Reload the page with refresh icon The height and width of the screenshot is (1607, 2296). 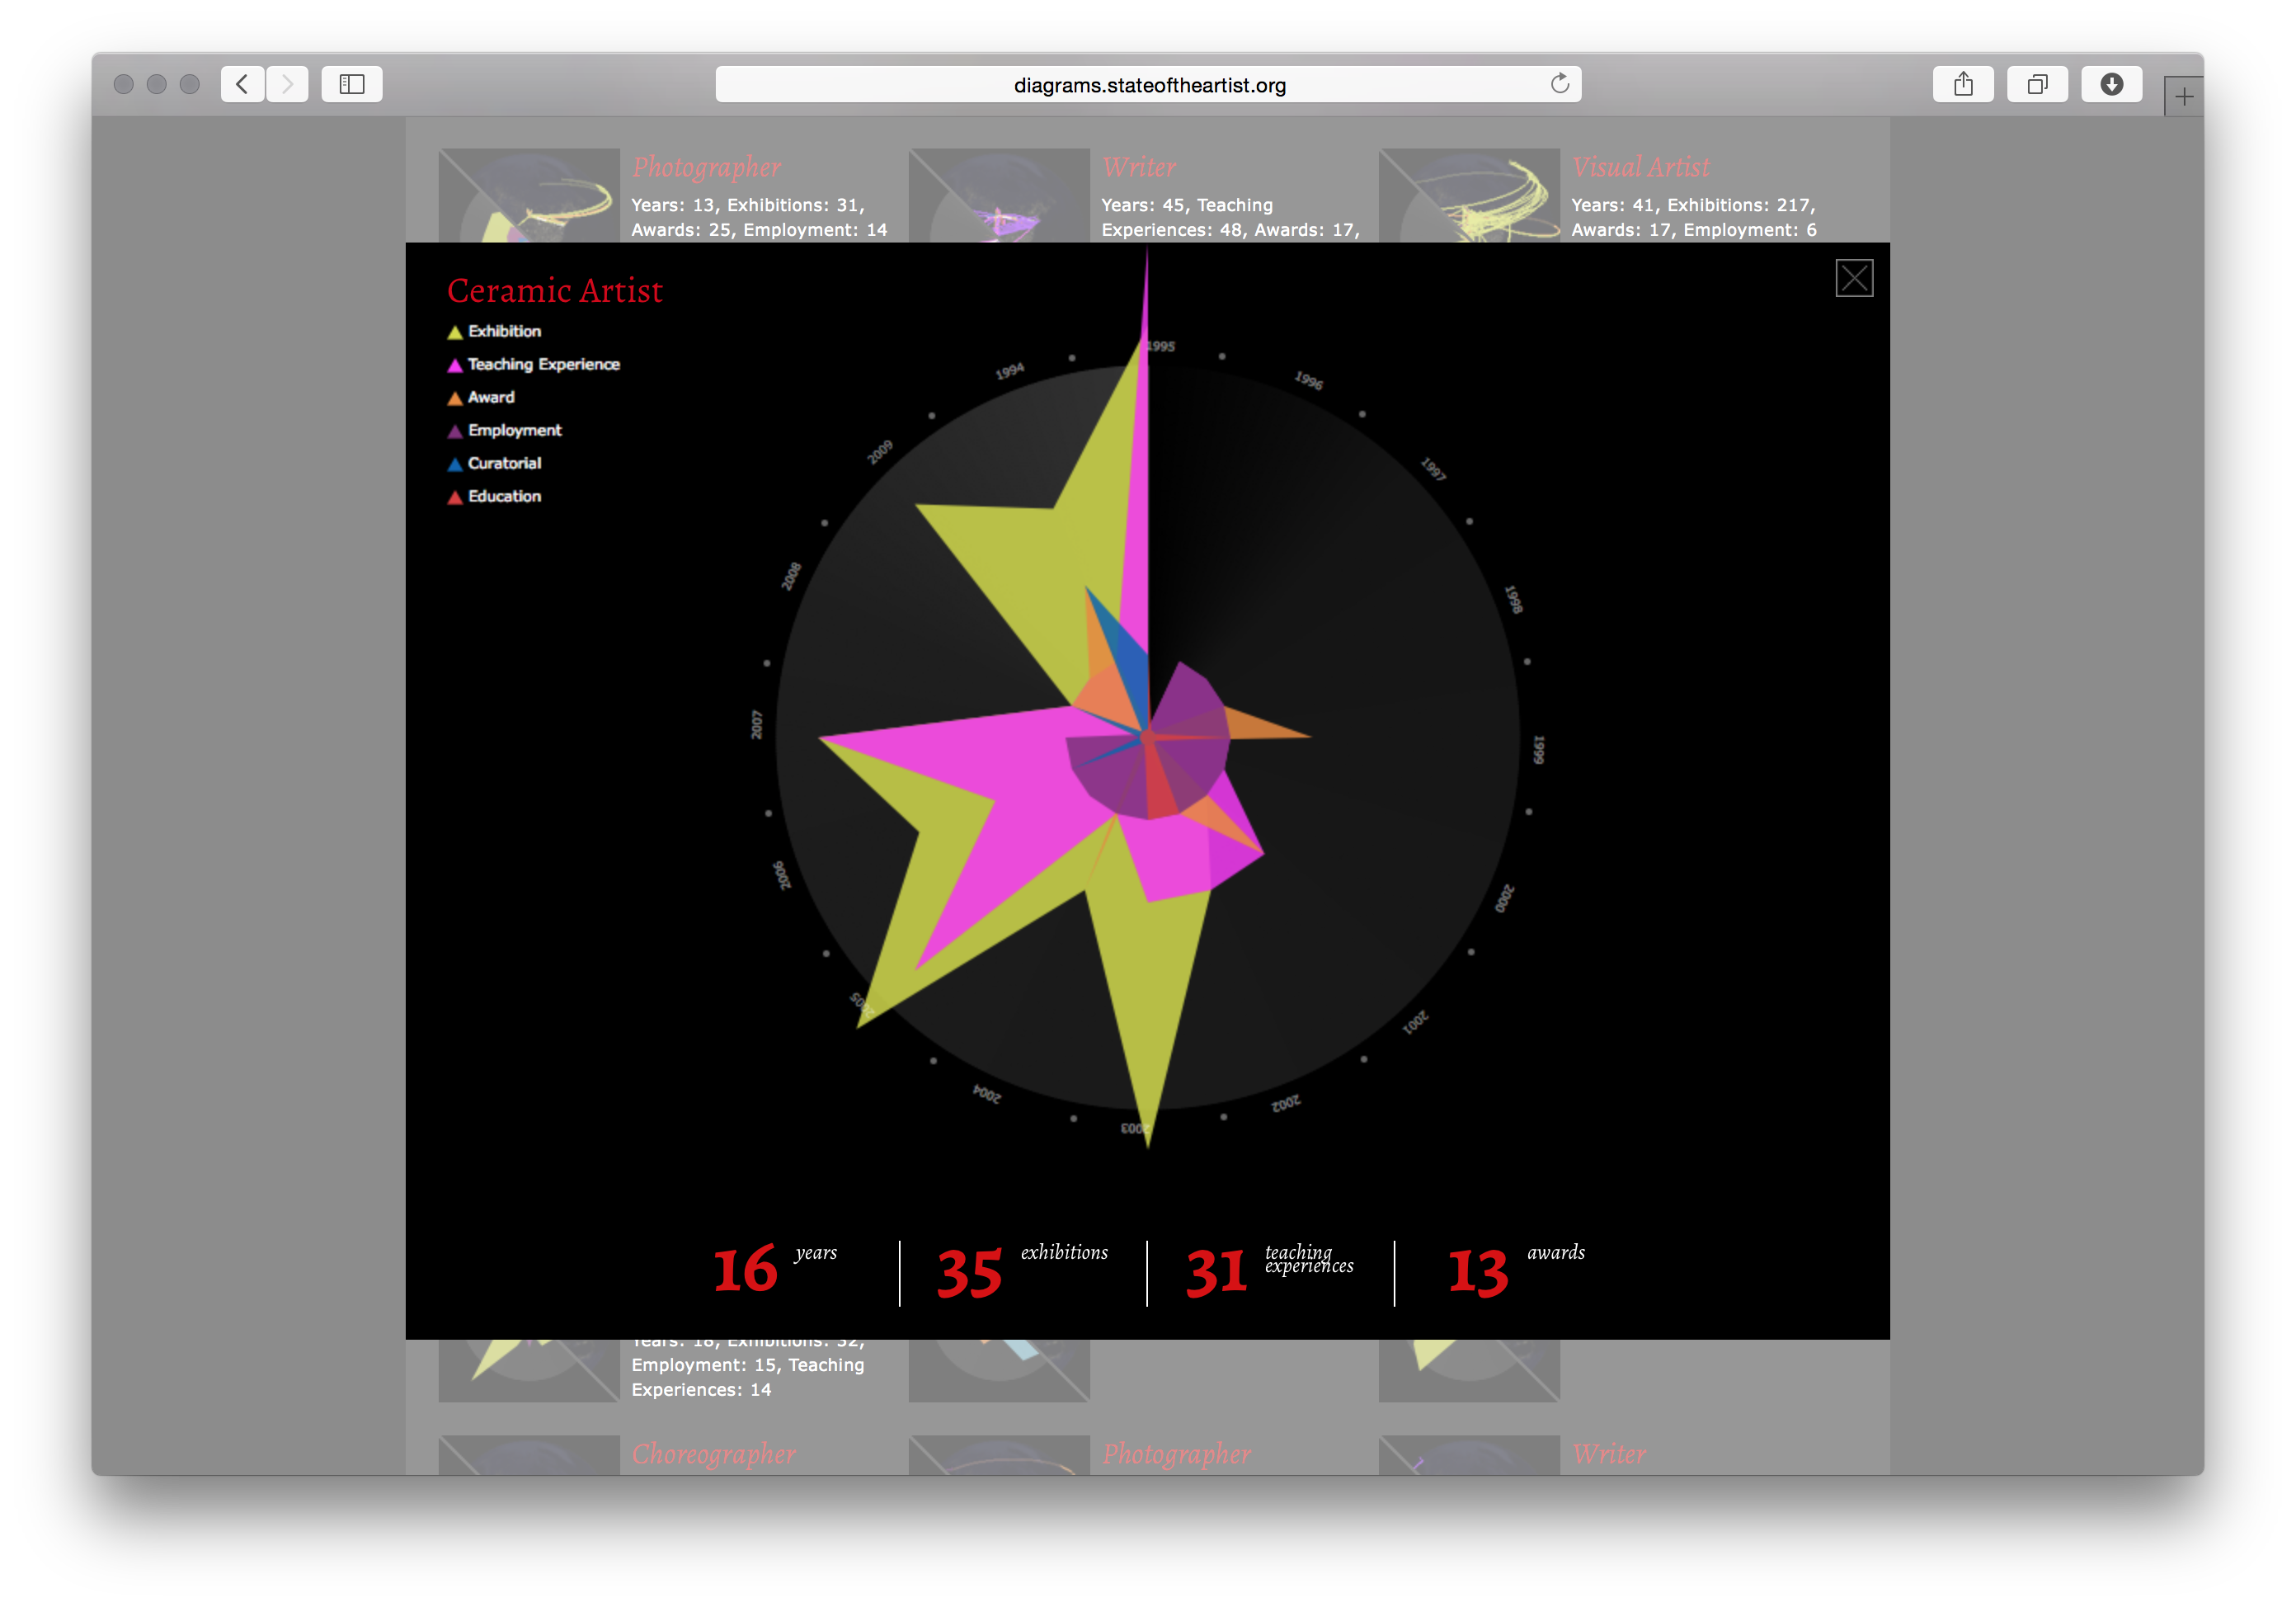click(1559, 84)
